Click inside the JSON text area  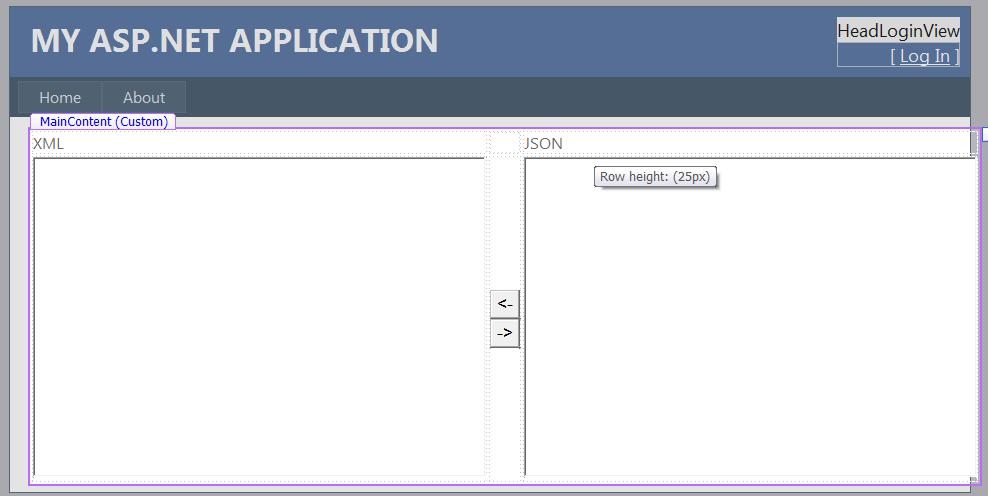[x=750, y=316]
